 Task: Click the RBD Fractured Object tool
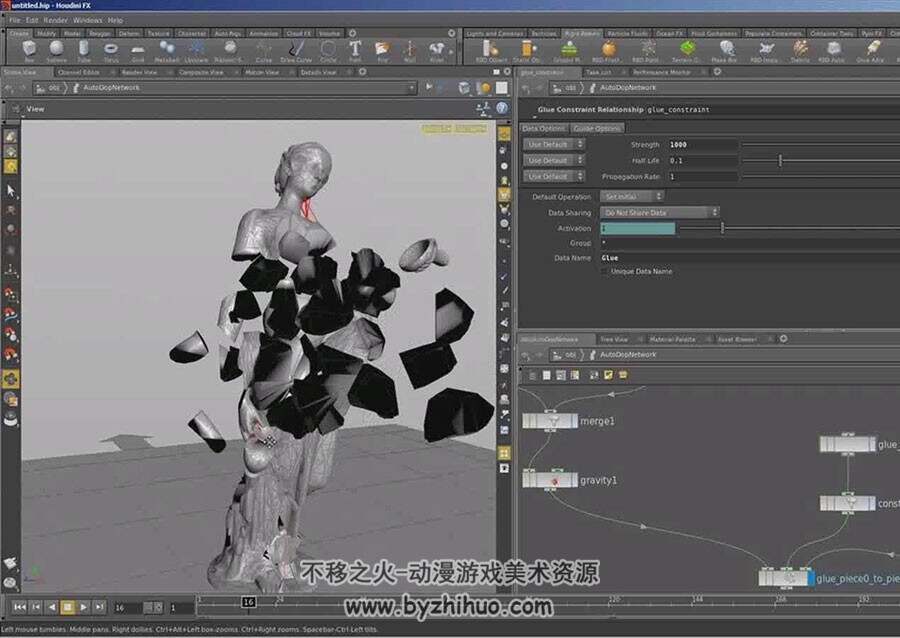[608, 52]
